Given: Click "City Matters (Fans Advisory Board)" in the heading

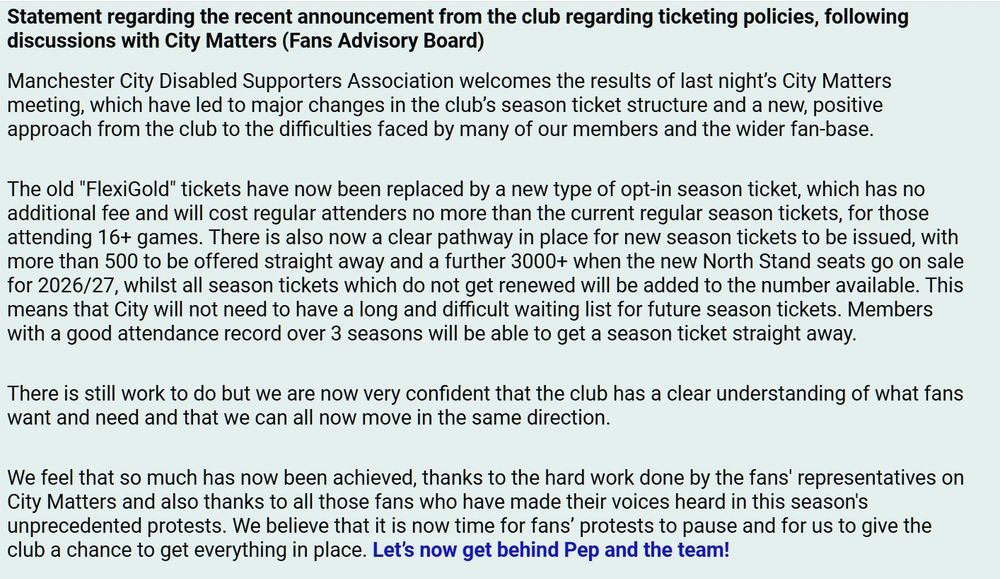Looking at the screenshot, I should 325,40.
